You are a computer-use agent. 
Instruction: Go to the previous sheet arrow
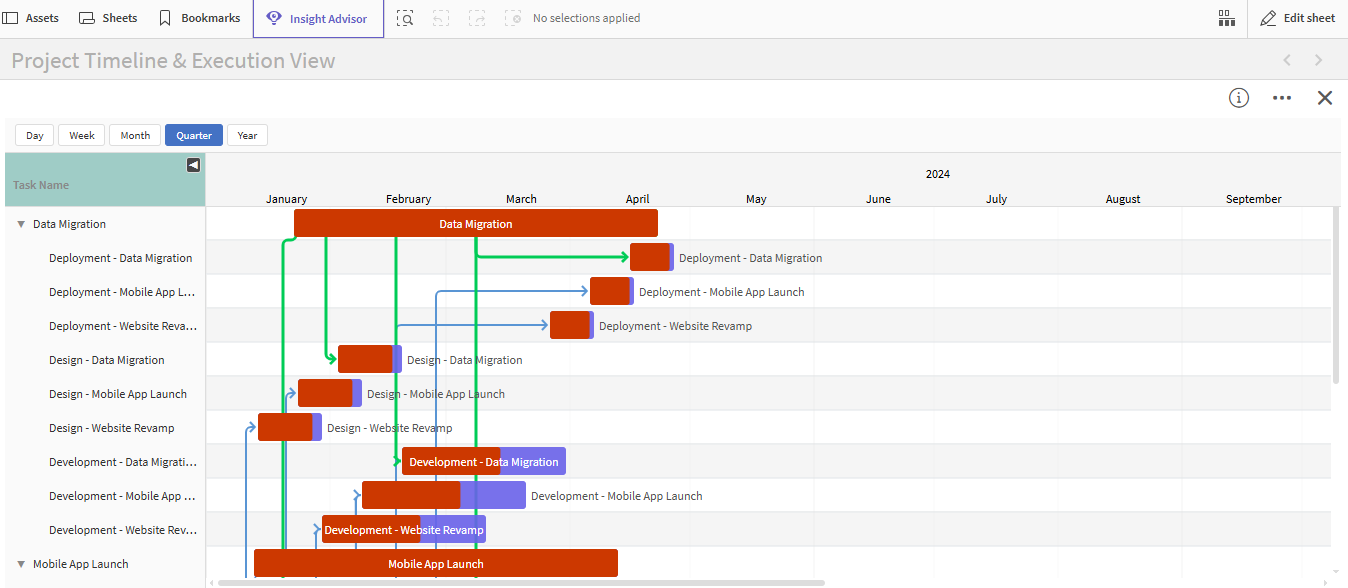[1287, 61]
